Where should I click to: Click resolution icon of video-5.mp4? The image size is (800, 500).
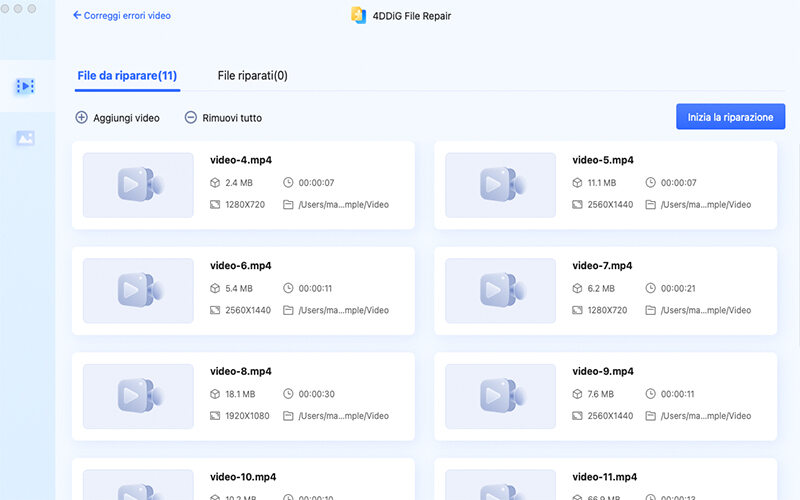pos(577,205)
